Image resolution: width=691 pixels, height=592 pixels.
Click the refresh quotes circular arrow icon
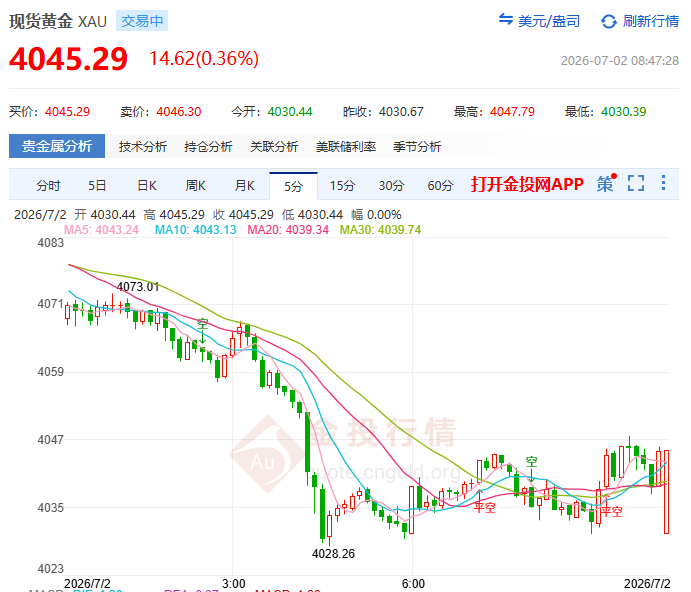pyautogui.click(x=609, y=21)
